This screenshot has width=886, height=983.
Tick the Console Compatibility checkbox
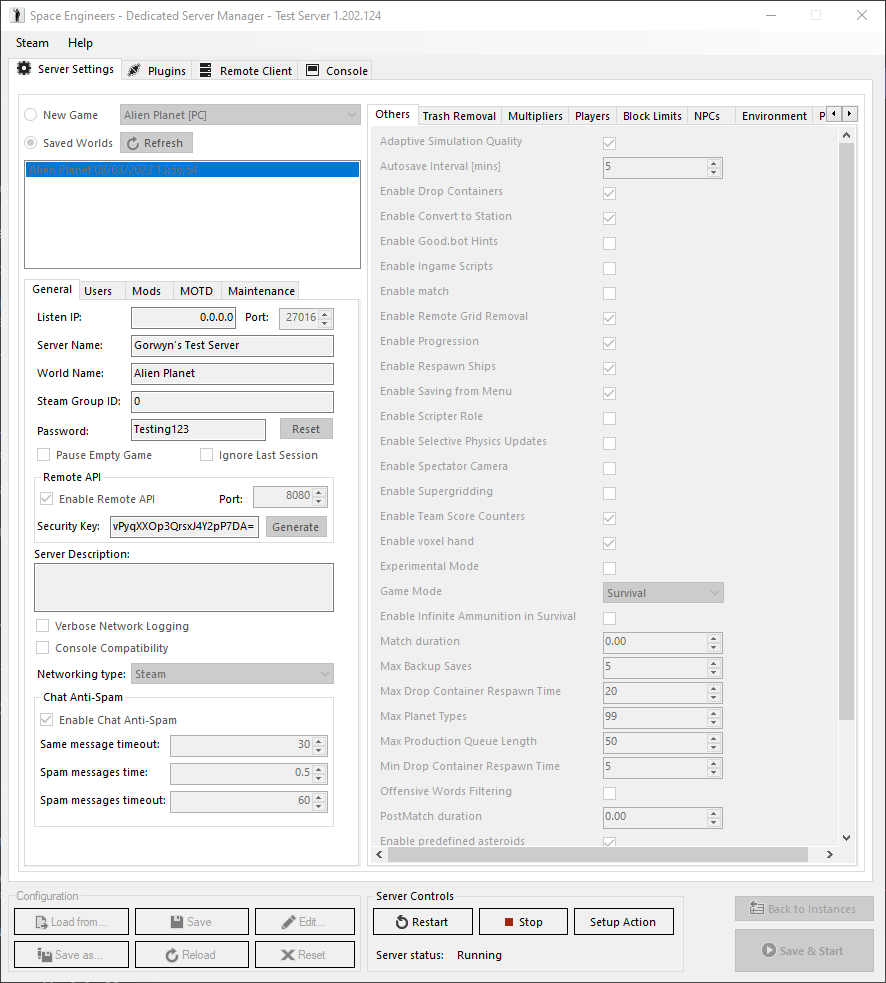click(x=43, y=648)
